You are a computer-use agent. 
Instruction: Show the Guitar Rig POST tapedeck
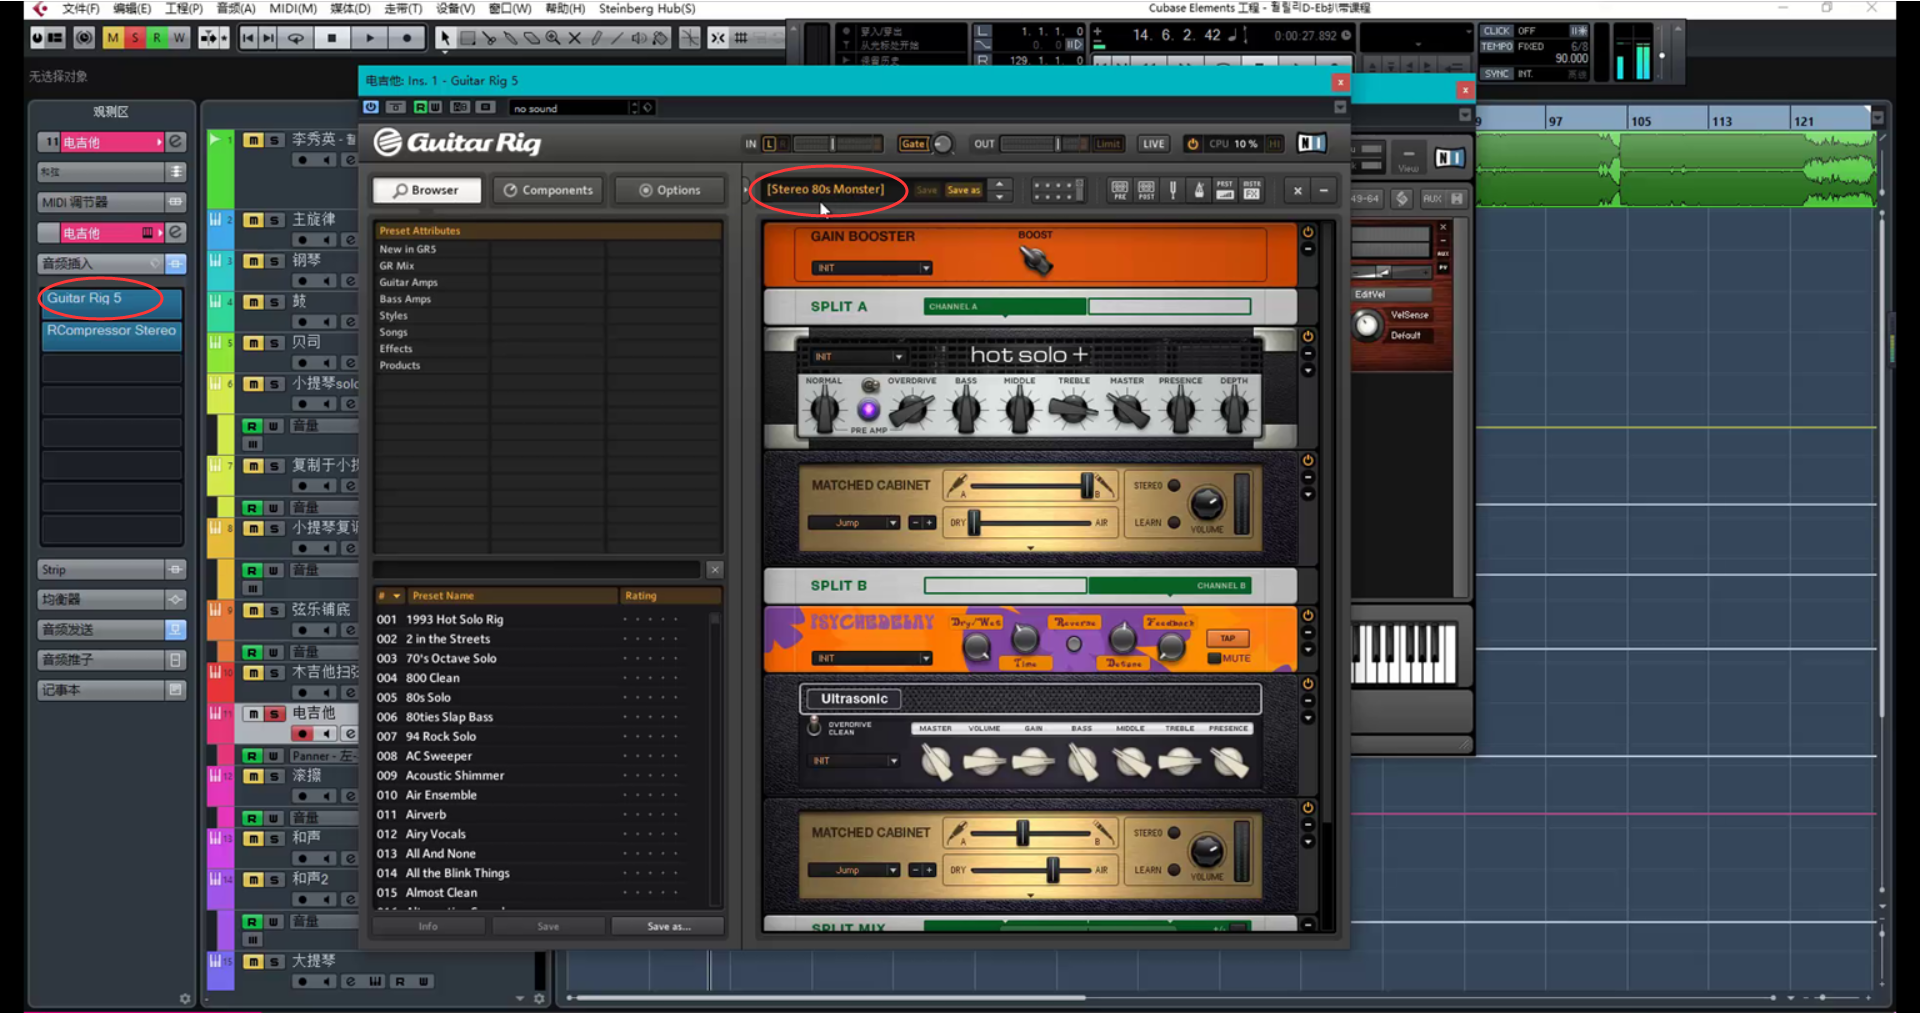pos(1146,190)
